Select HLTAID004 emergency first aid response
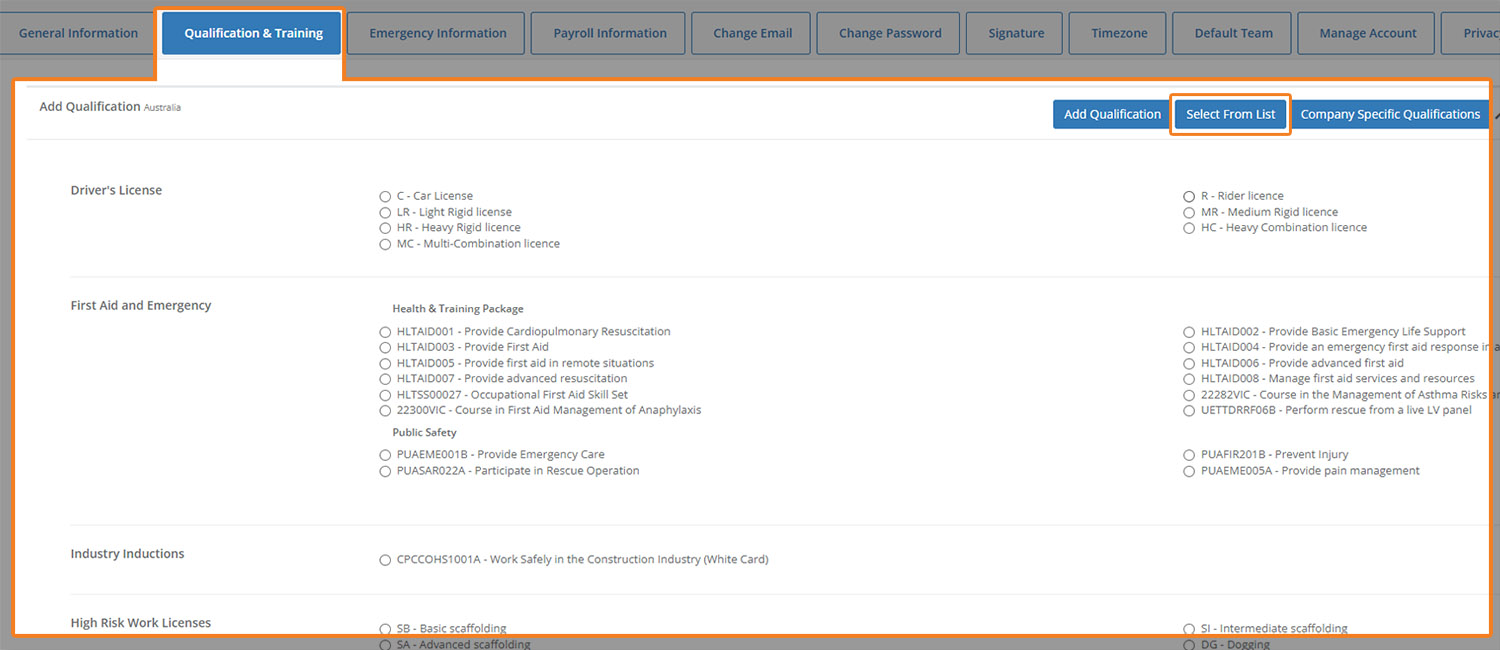Screen dimensions: 1500x650 [1189, 347]
